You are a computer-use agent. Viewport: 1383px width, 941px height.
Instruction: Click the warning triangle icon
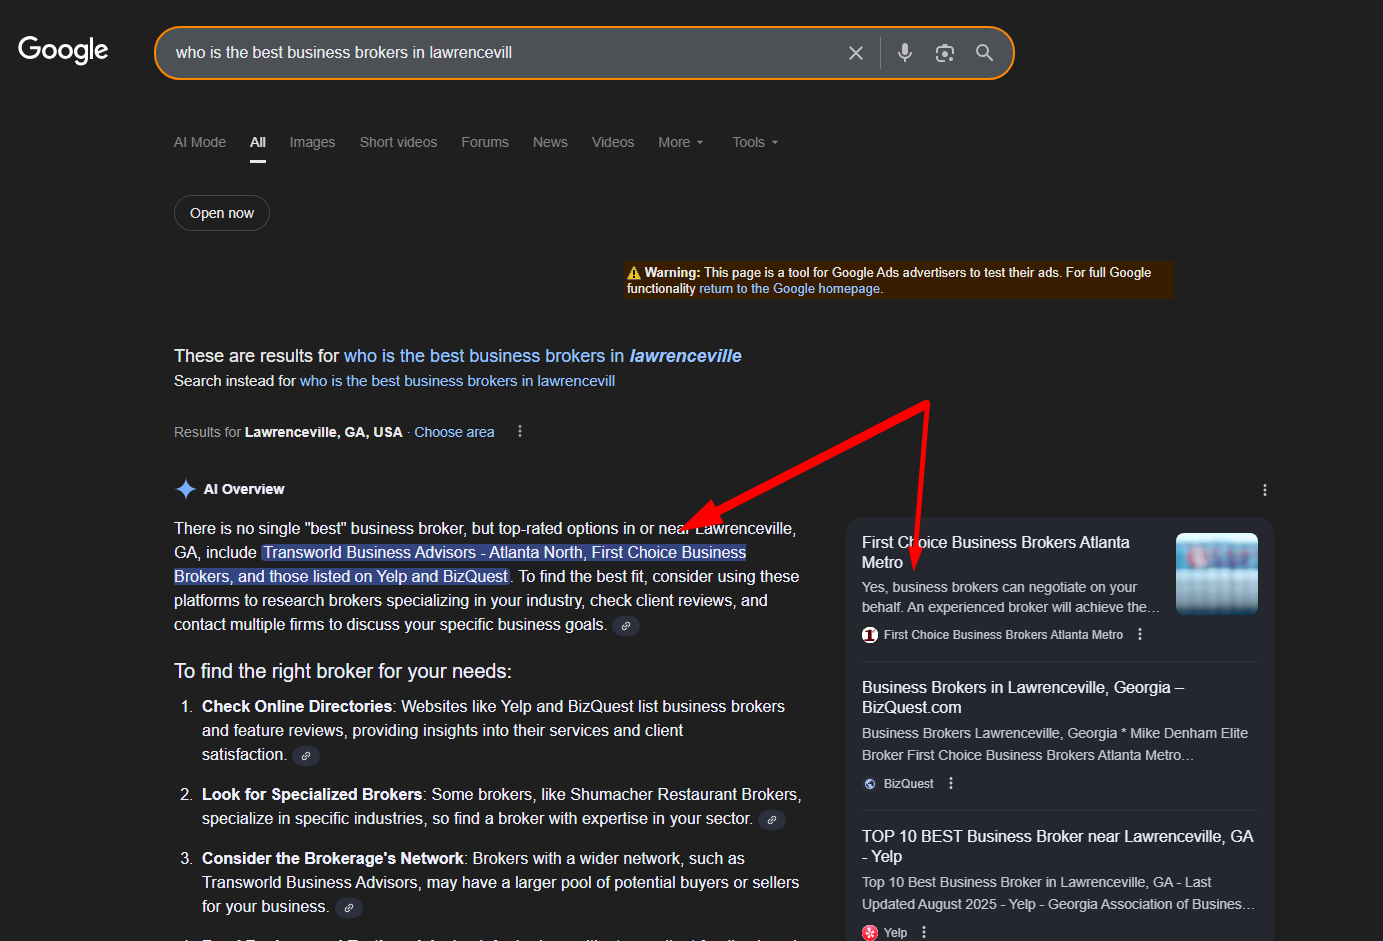(634, 273)
